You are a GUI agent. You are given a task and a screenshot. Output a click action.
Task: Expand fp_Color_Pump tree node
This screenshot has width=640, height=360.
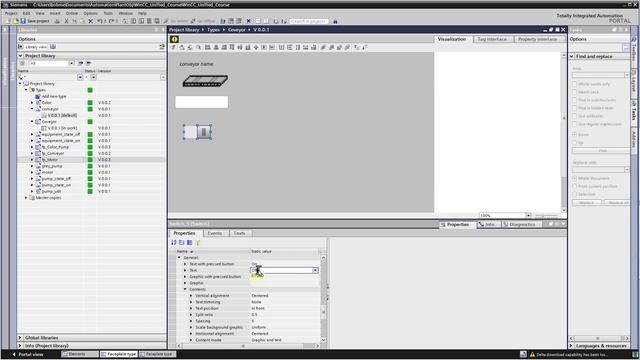pos(32,147)
